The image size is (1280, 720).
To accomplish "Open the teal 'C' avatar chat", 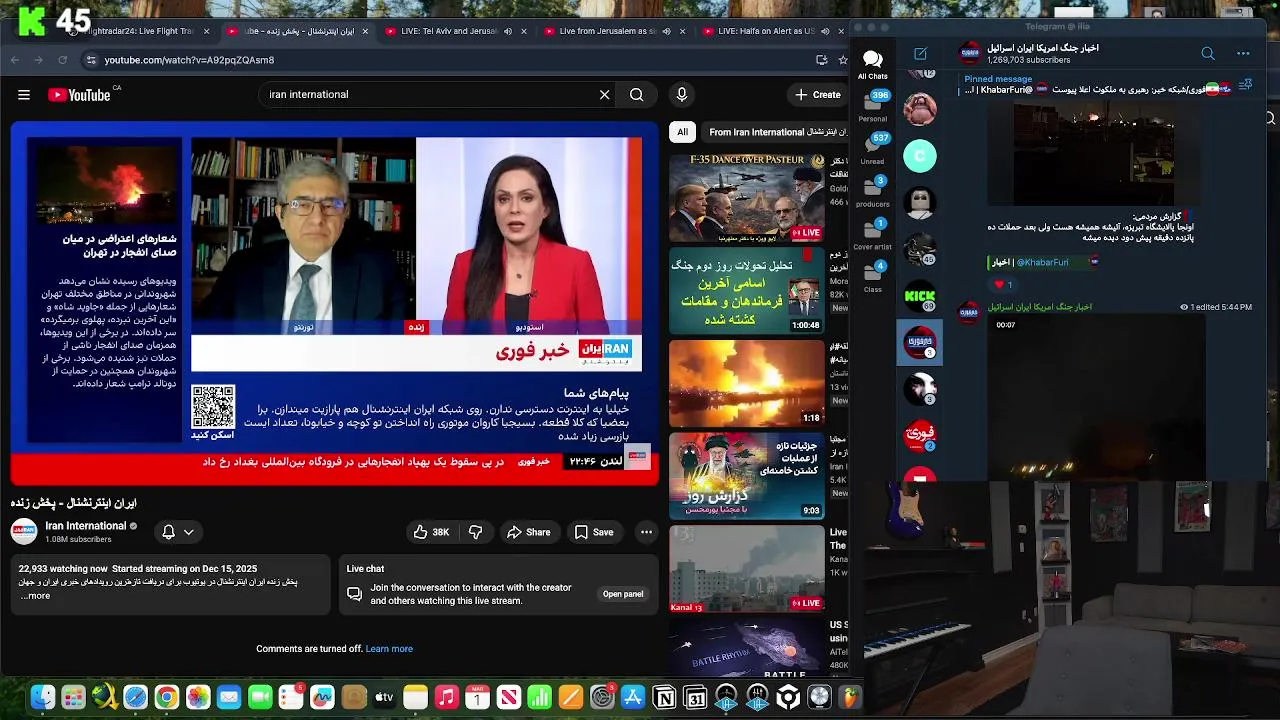I will [x=920, y=156].
